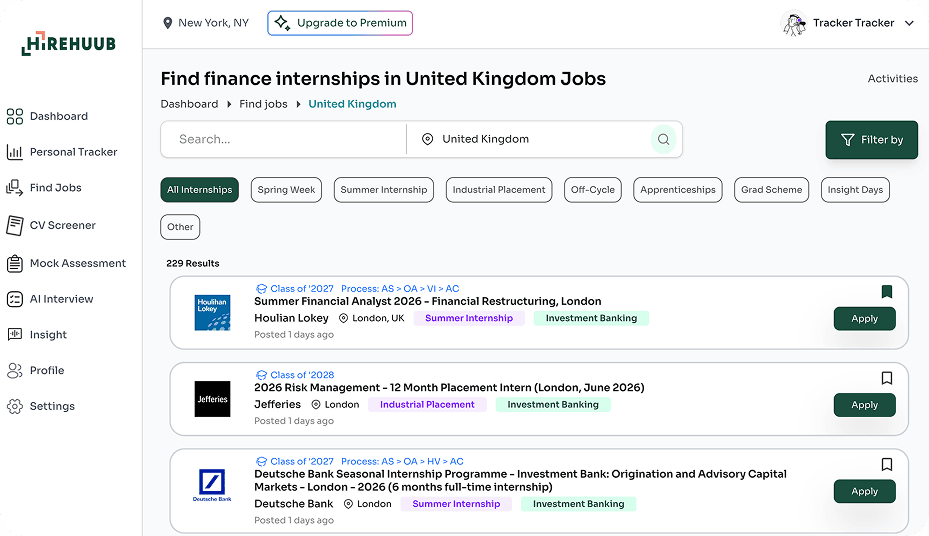Click the magnifier search icon
Screen dimensions: 929x536
(662, 140)
